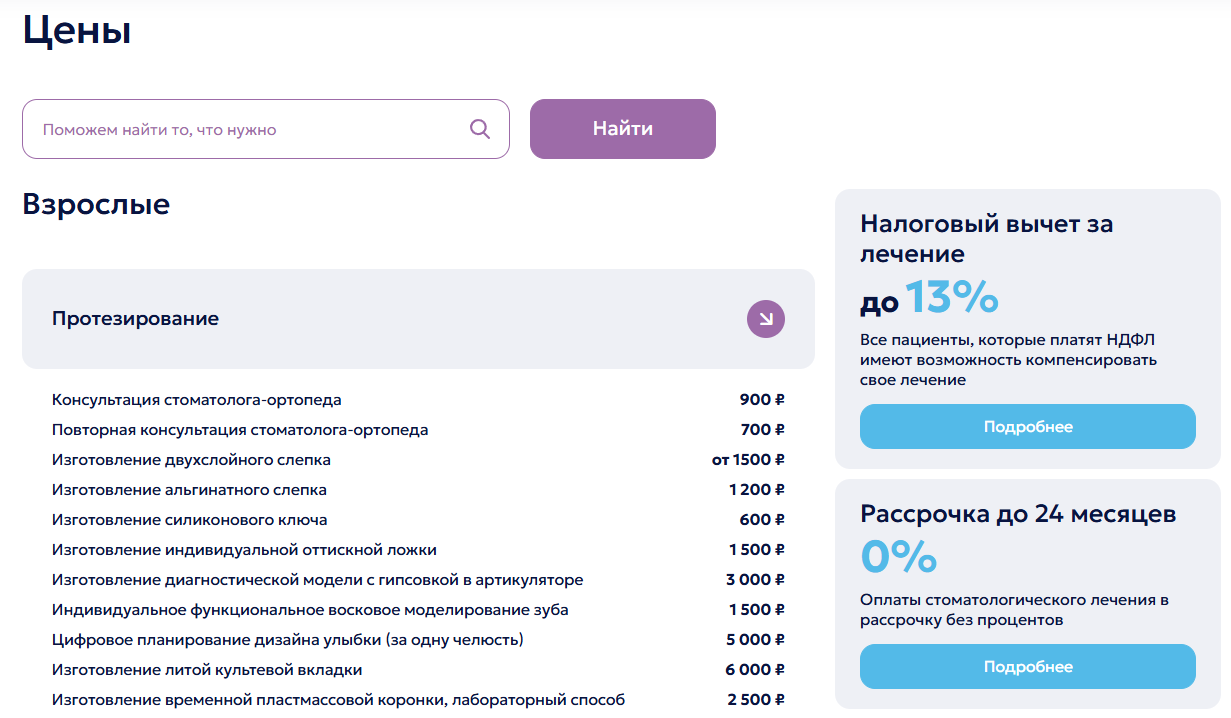Click the Протезирование section header
This screenshot has width=1231, height=718.
(x=136, y=319)
